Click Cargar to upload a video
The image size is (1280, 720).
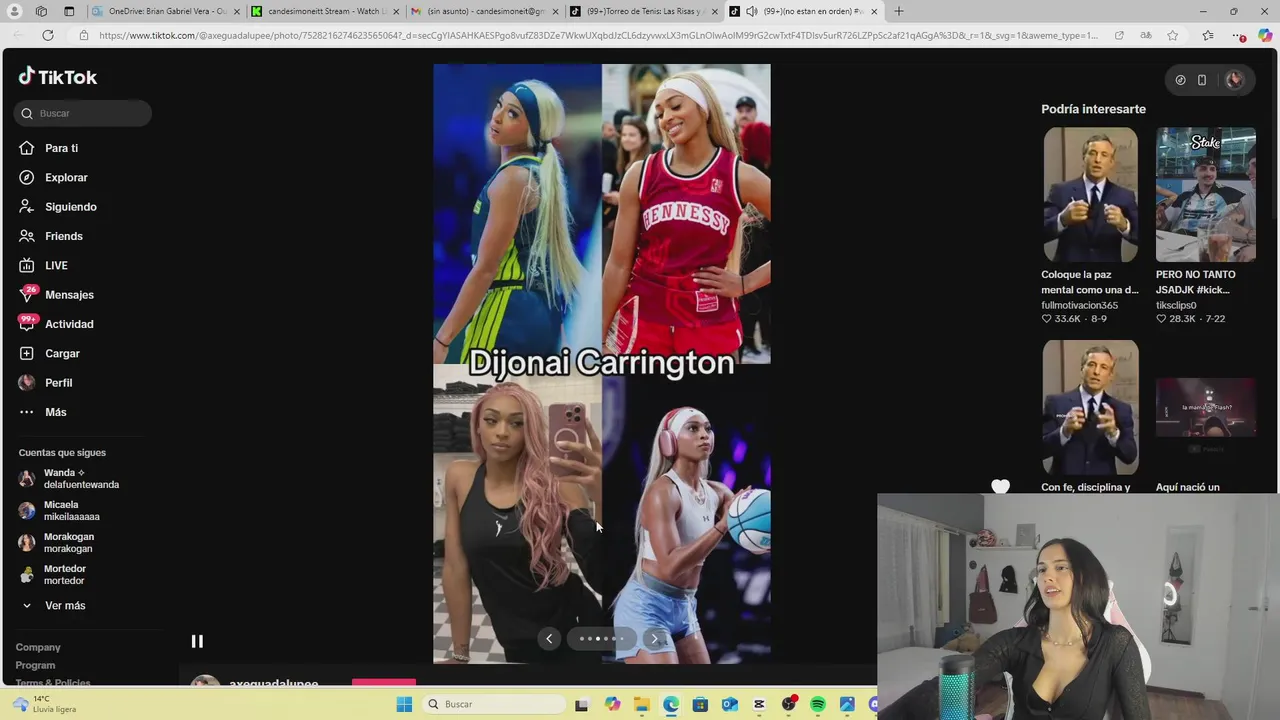[x=62, y=353]
